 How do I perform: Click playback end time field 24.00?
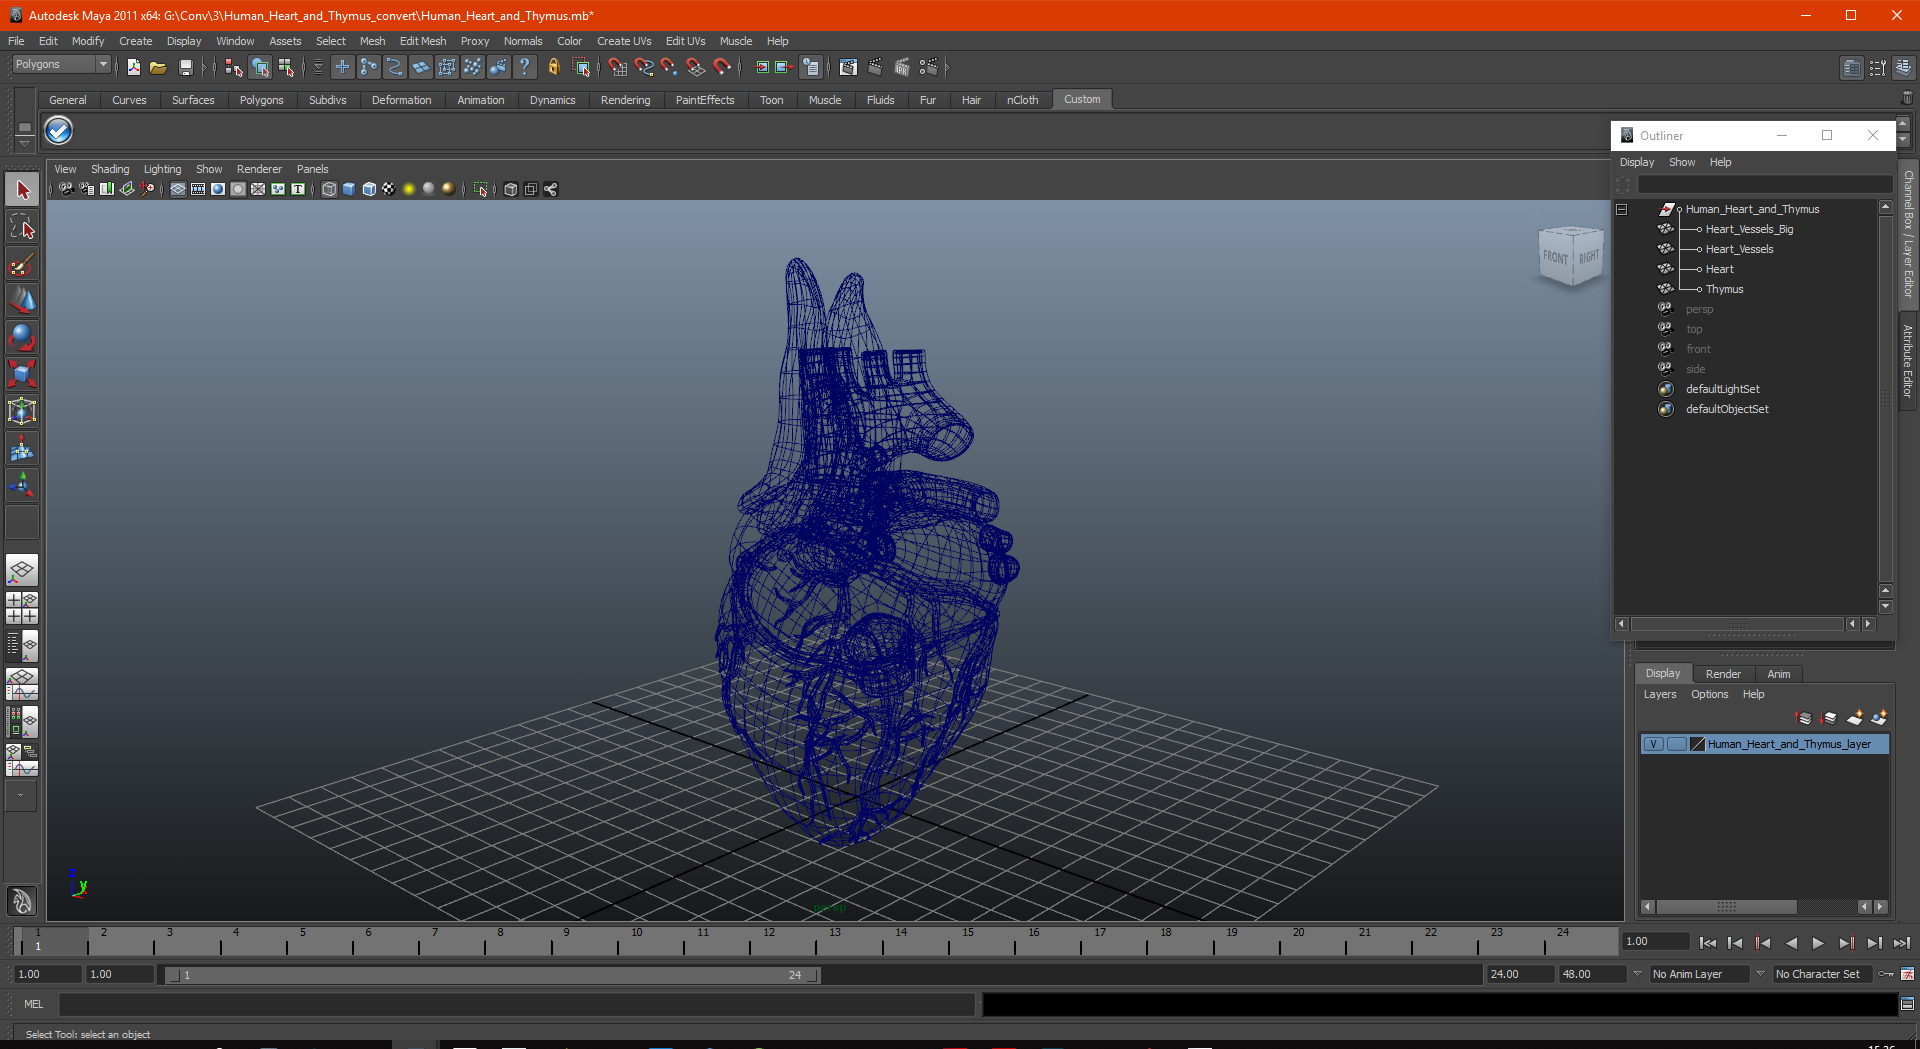click(1519, 974)
